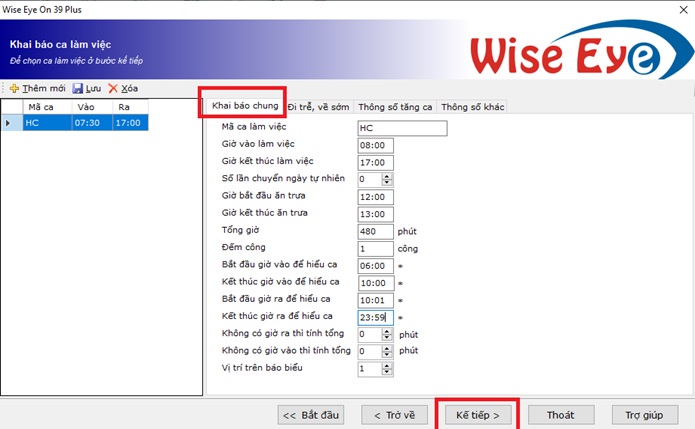The height and width of the screenshot is (429, 695).
Task: Click the Giờ vào làm việc field
Action: click(x=375, y=146)
